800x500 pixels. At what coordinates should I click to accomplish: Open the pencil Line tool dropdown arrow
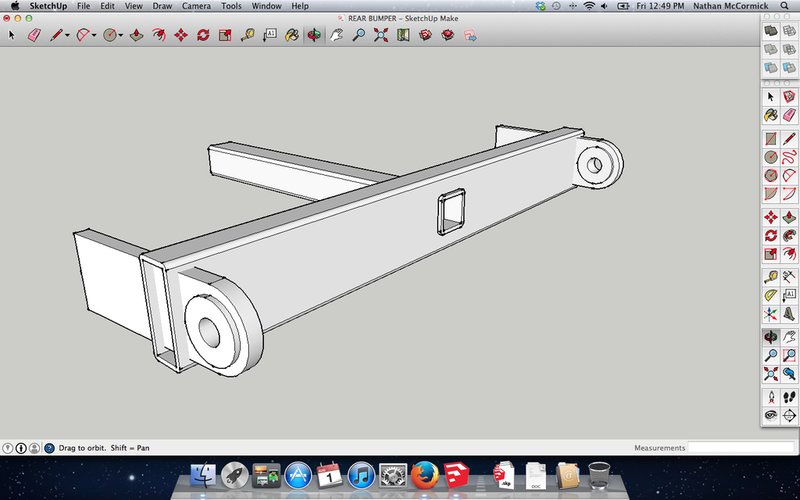pyautogui.click(x=67, y=36)
